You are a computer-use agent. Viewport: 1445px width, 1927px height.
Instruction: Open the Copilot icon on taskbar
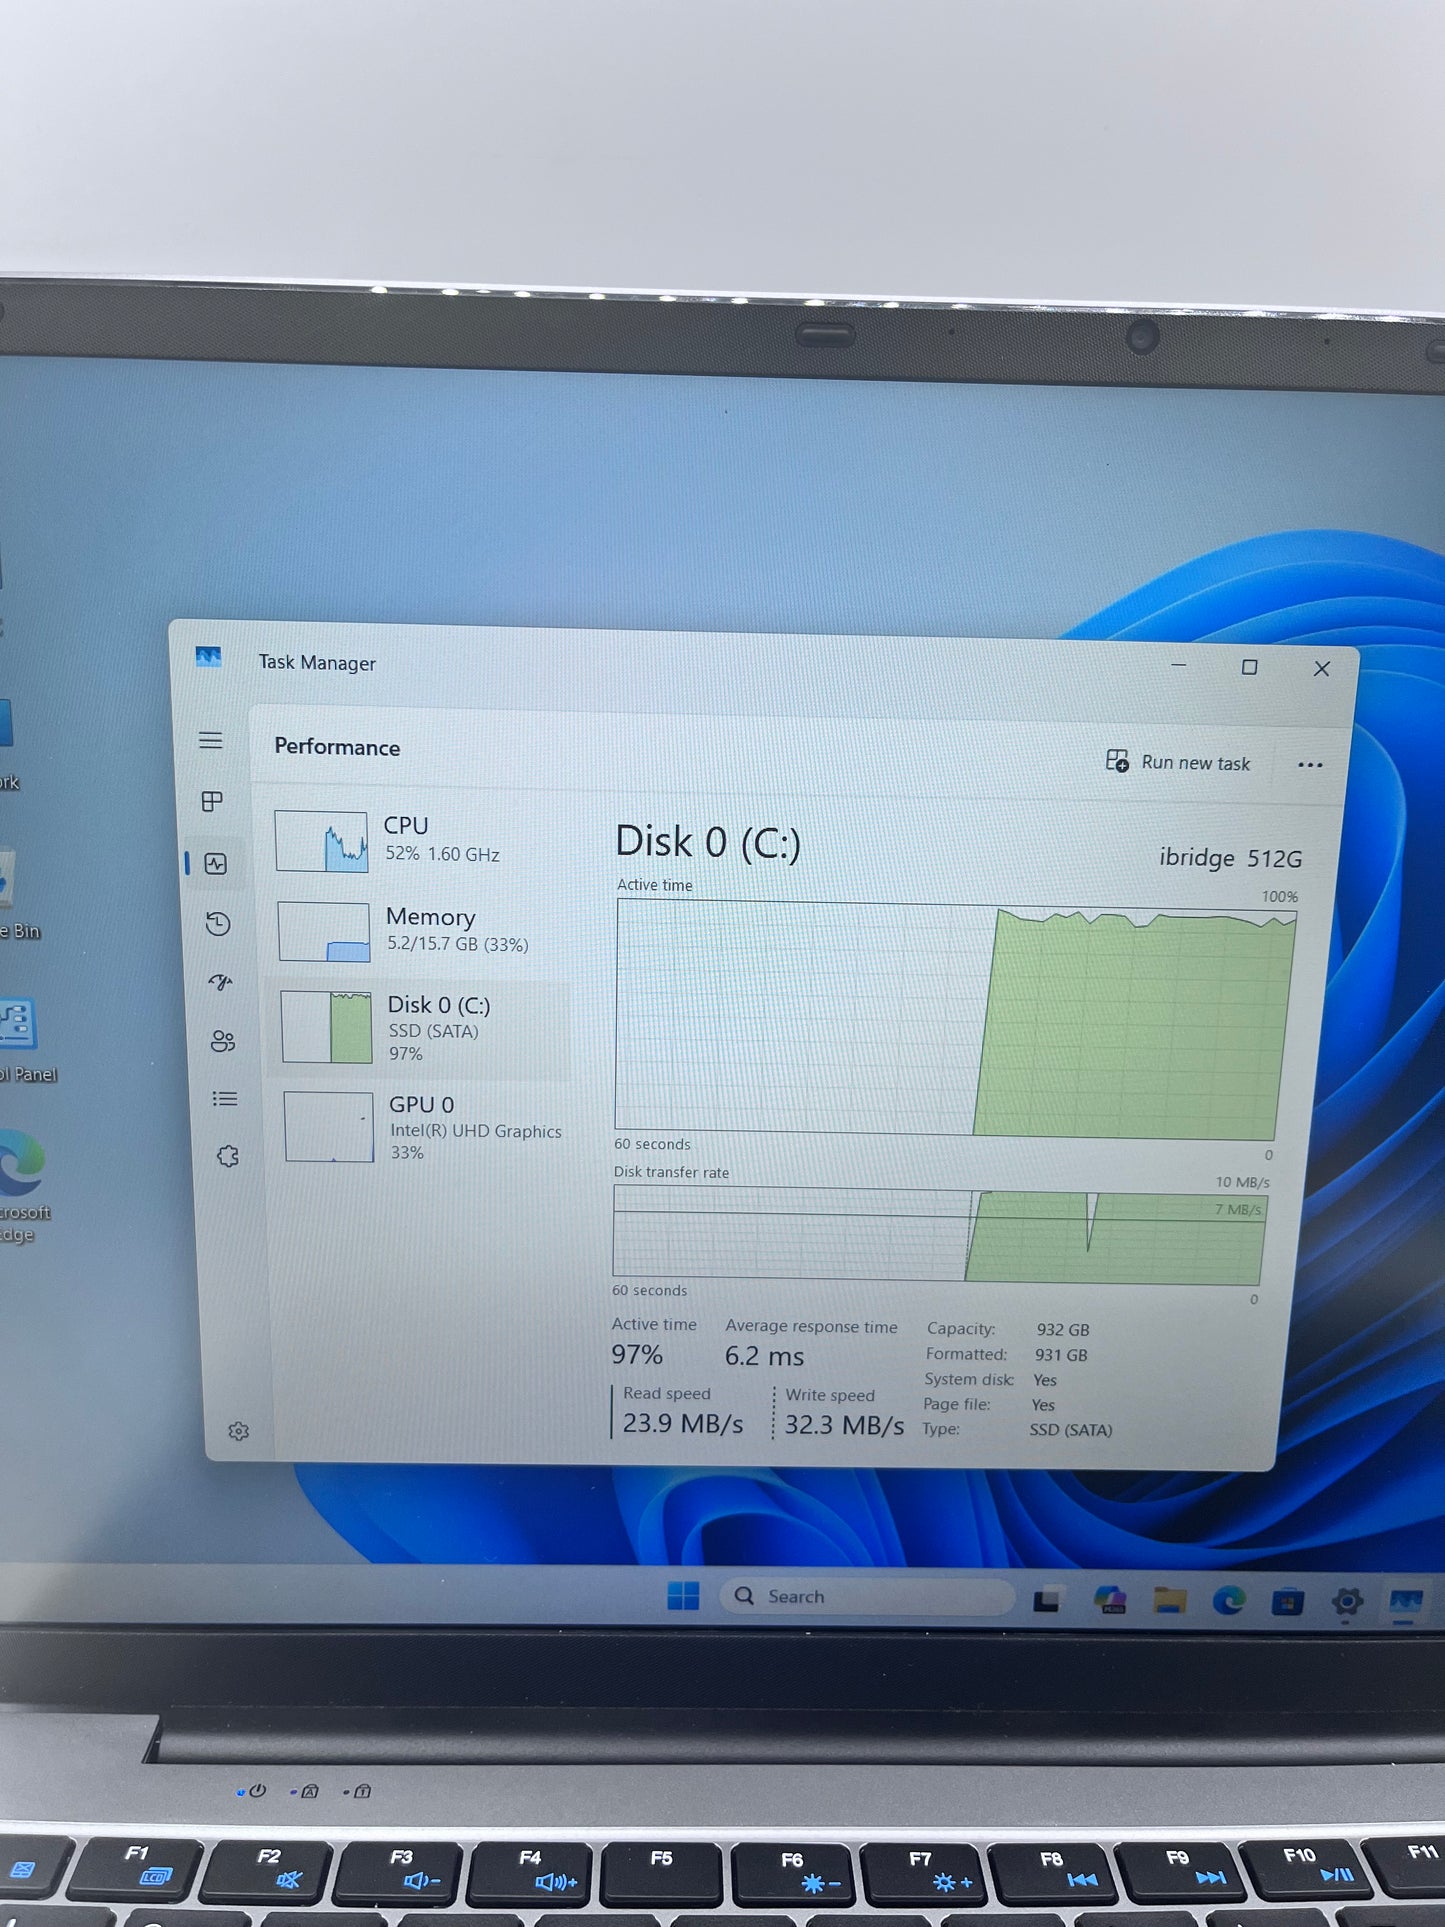1110,1600
